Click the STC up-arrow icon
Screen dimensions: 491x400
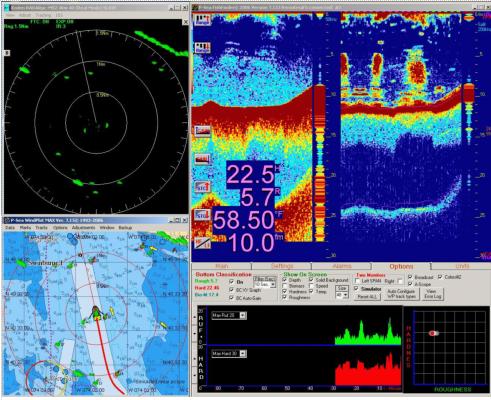[203, 187]
